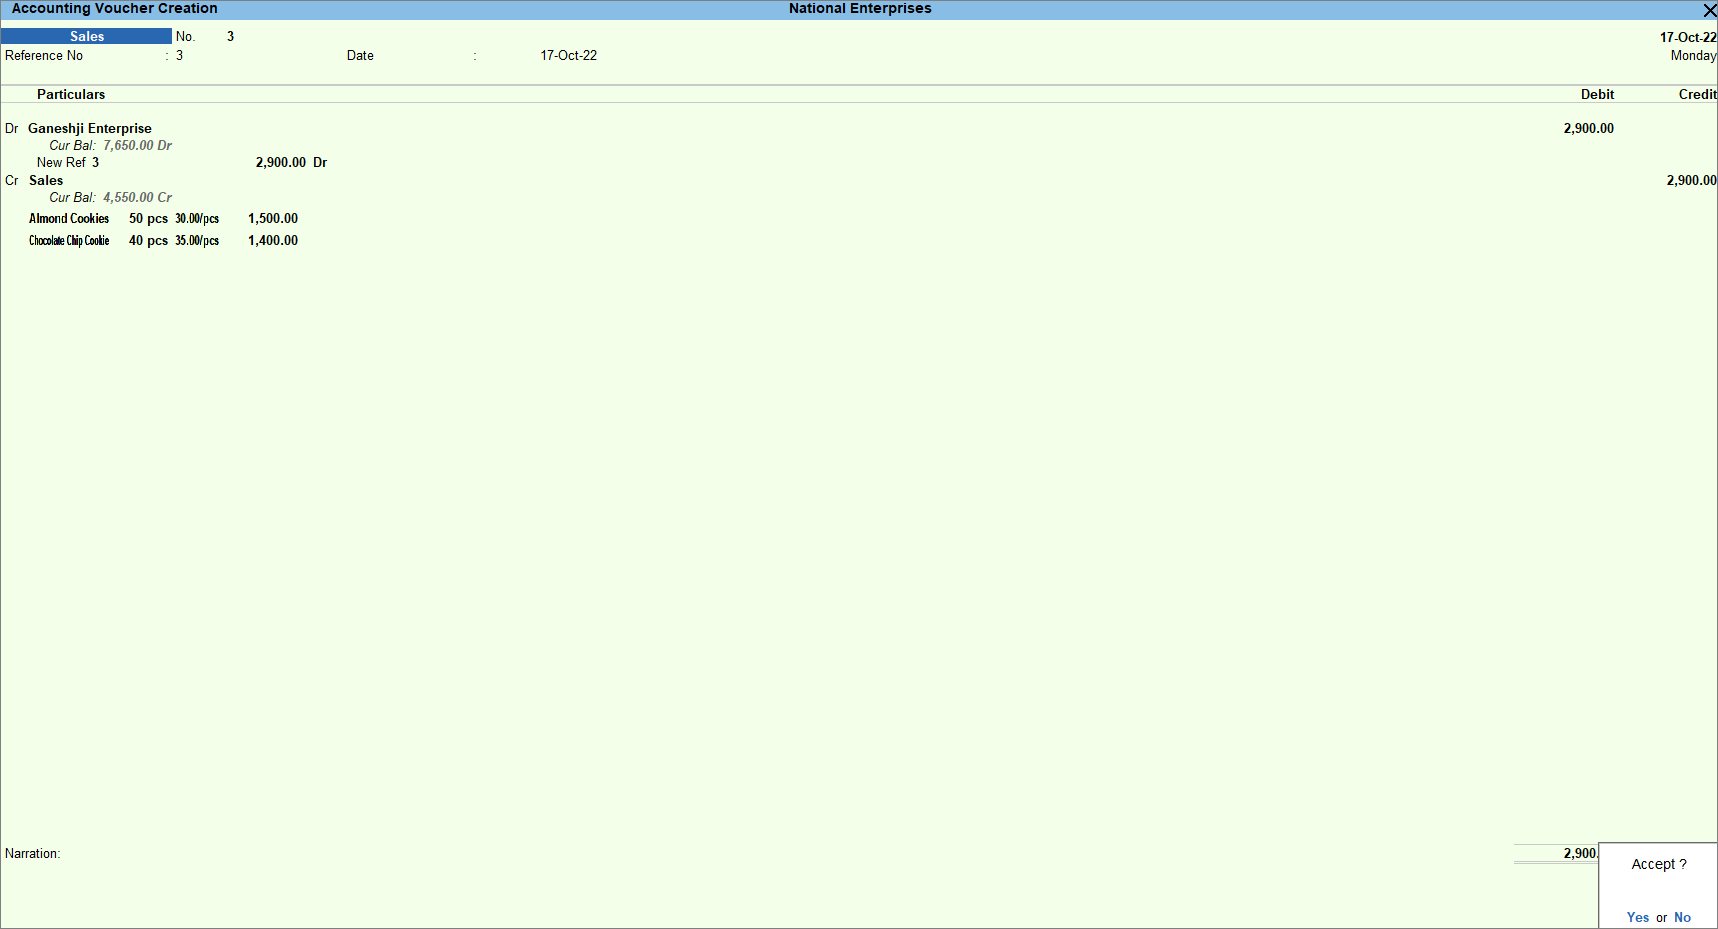
Task: Click the Accept ? prompt label
Action: (x=1659, y=864)
